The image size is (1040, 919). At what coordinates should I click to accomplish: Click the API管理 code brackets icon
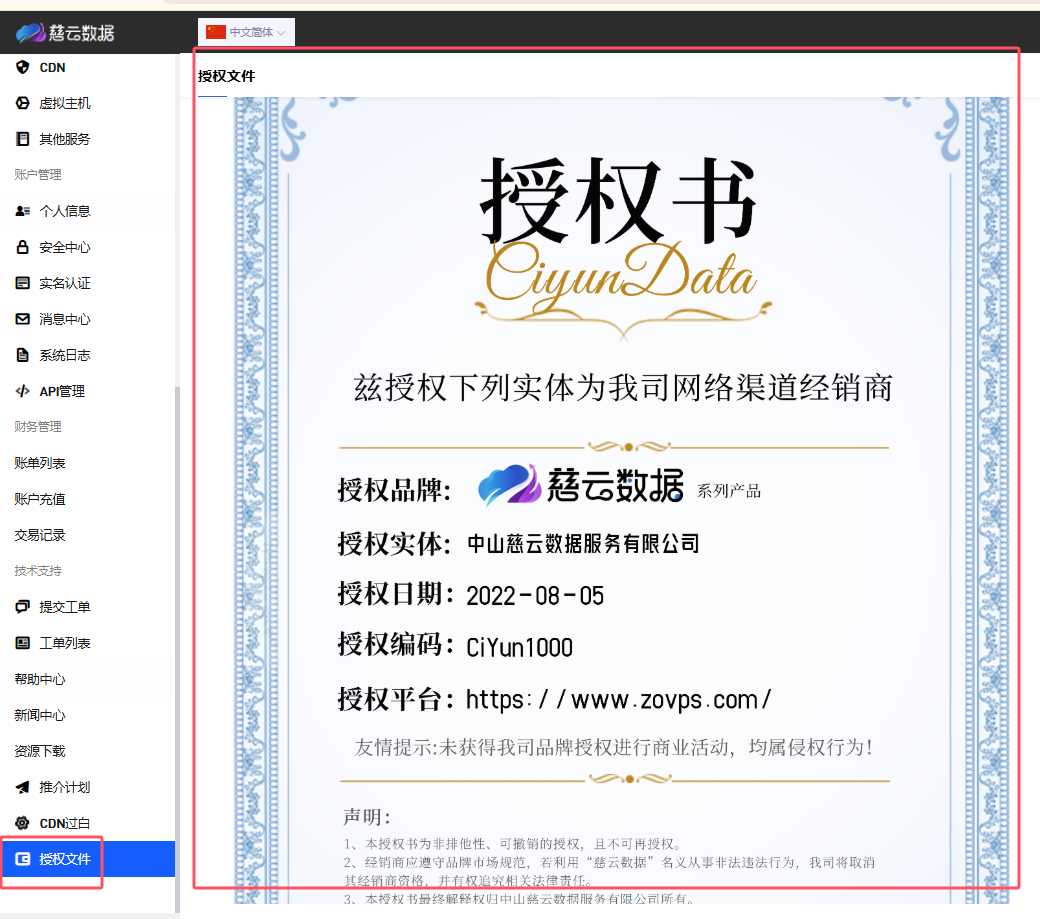pos(22,391)
